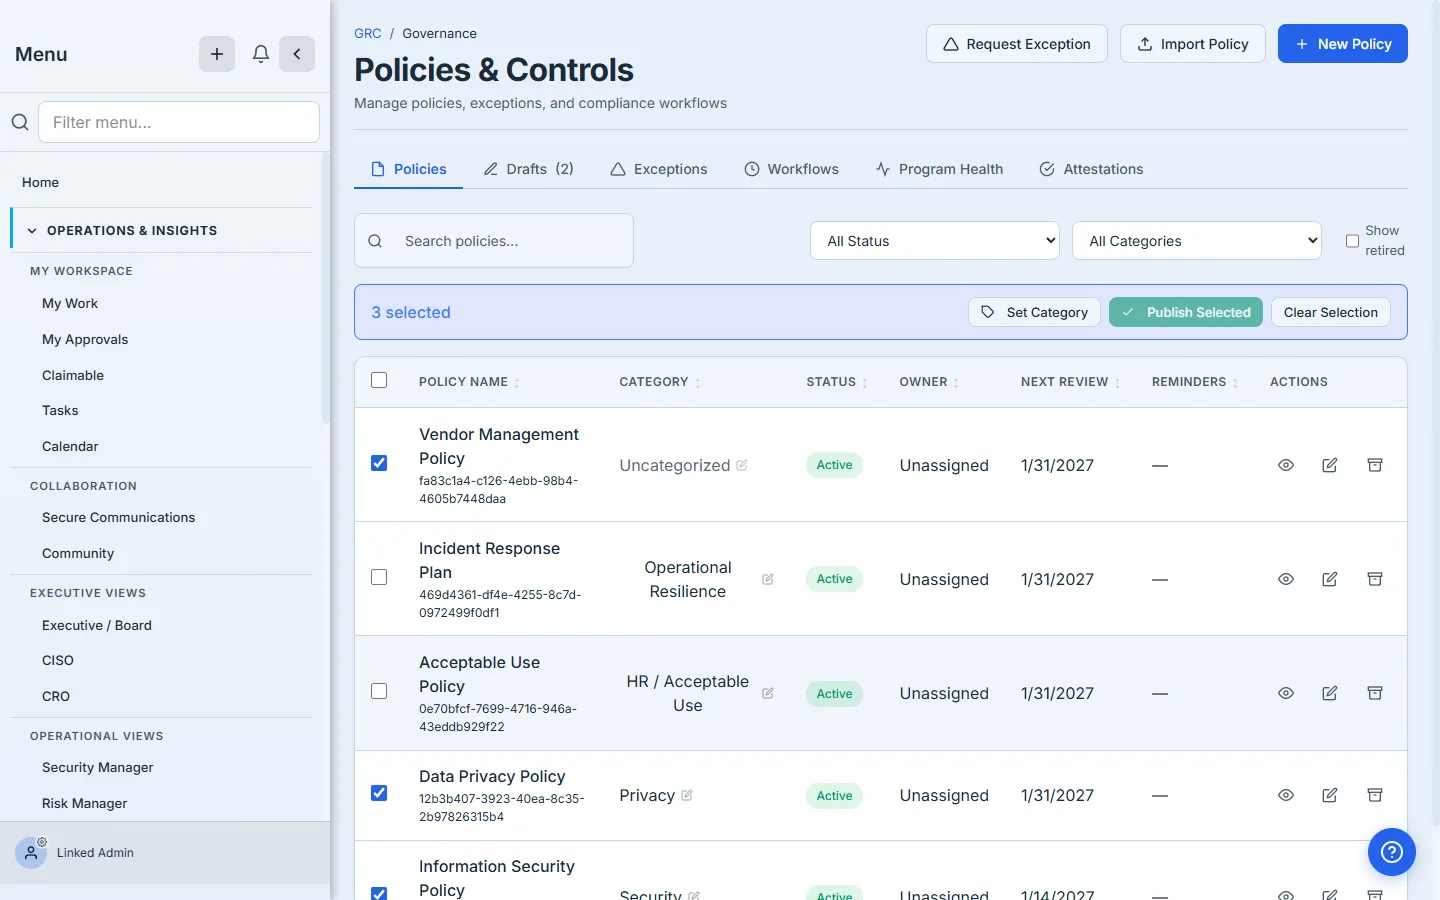Check the Incident Response Plan row checkbox

click(379, 577)
